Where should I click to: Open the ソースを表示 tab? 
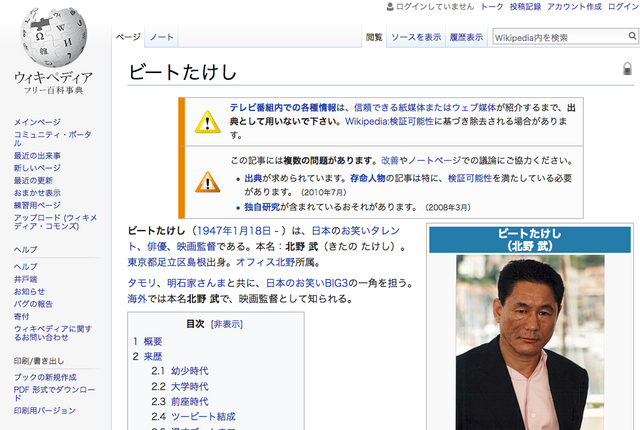[416, 37]
